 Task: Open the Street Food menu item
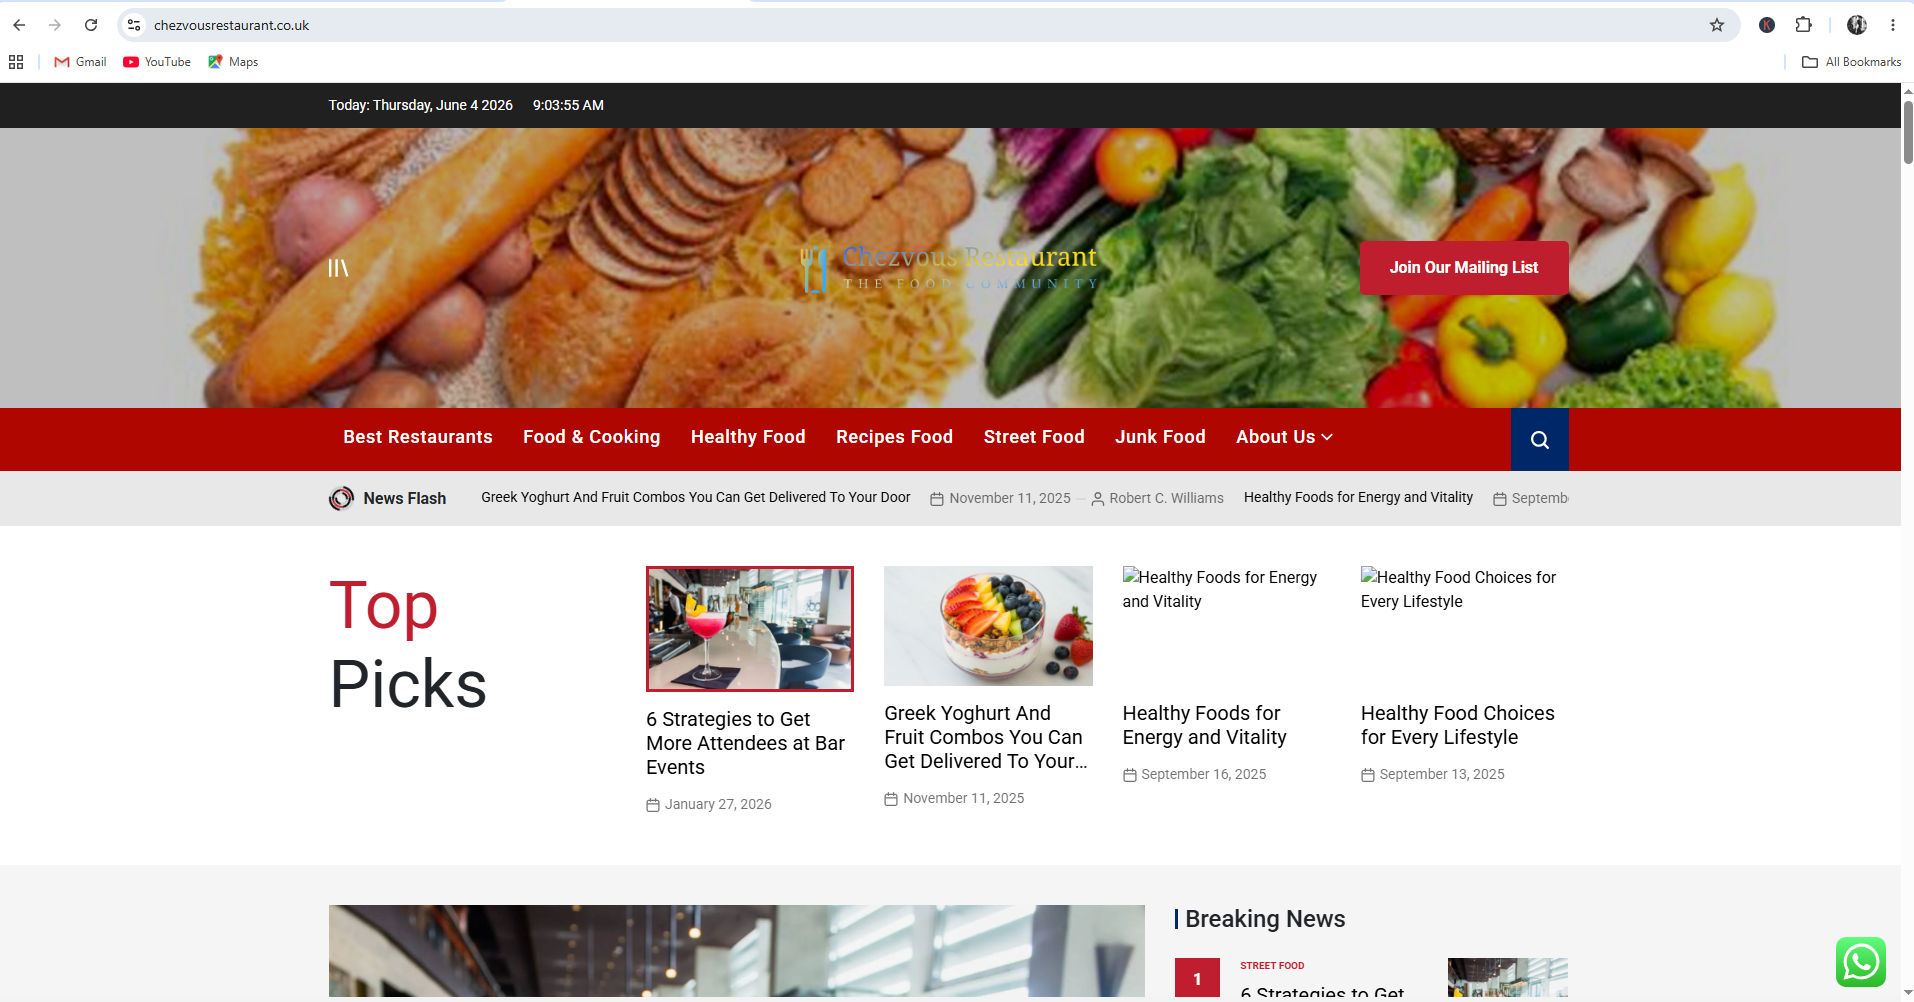[x=1034, y=437]
